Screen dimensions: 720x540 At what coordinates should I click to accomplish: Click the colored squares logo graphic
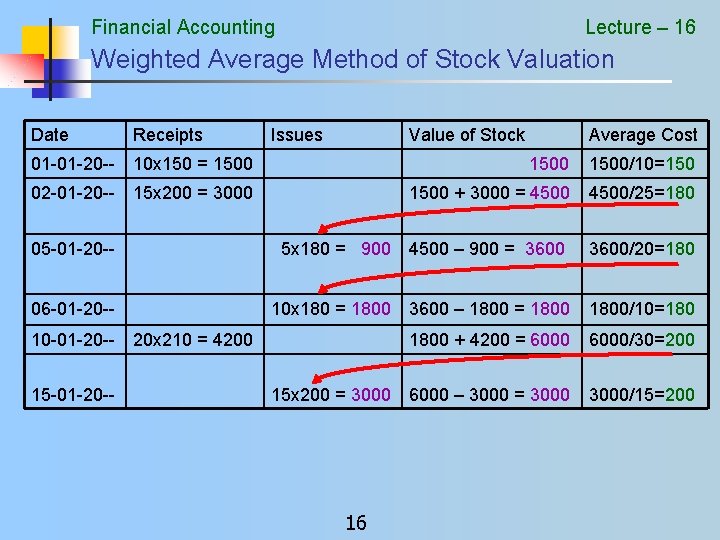pyautogui.click(x=46, y=60)
